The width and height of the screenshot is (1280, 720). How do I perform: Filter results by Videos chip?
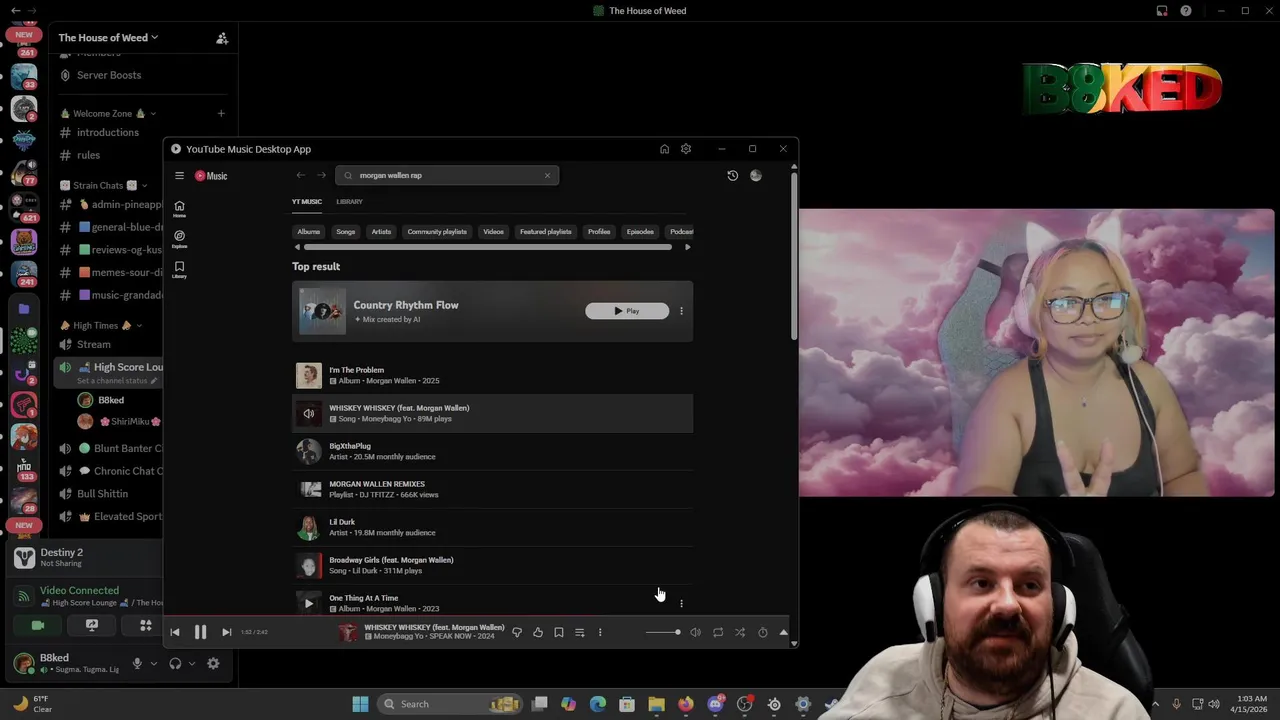point(494,231)
